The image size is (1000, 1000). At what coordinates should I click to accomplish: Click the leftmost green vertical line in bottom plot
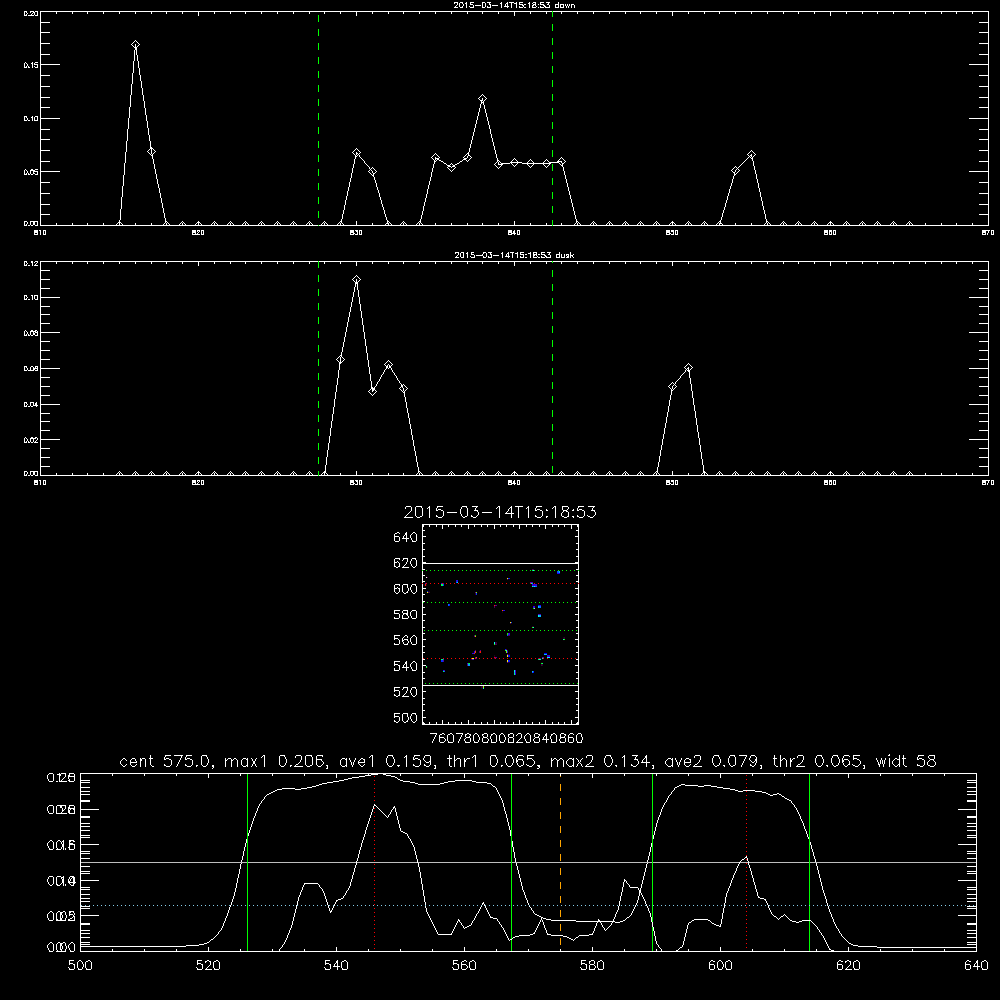[x=247, y=861]
